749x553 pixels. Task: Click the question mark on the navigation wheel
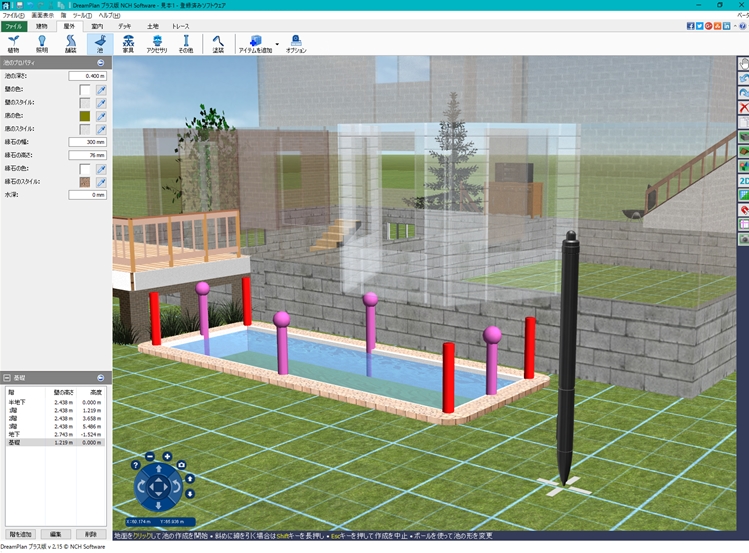point(136,465)
